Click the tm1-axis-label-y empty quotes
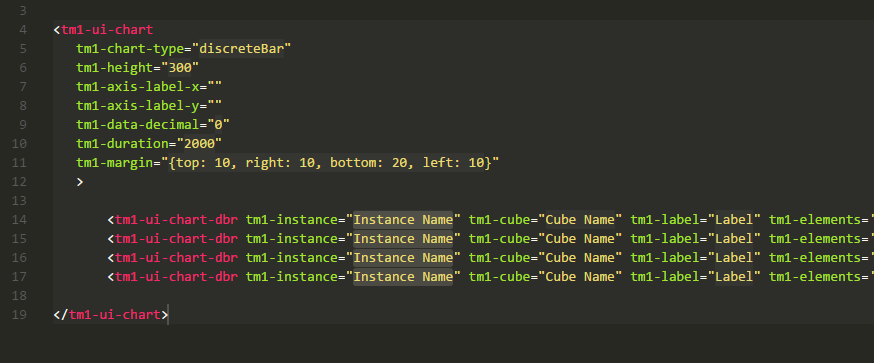The width and height of the screenshot is (874, 363). pos(215,106)
